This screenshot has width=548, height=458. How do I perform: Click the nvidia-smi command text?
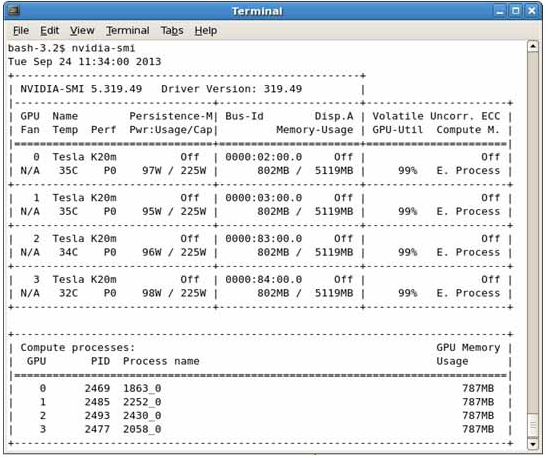click(x=103, y=48)
